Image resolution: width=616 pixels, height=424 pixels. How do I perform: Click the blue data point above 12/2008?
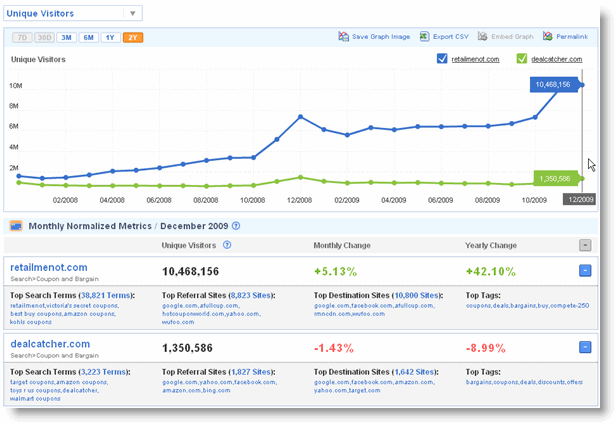point(301,117)
